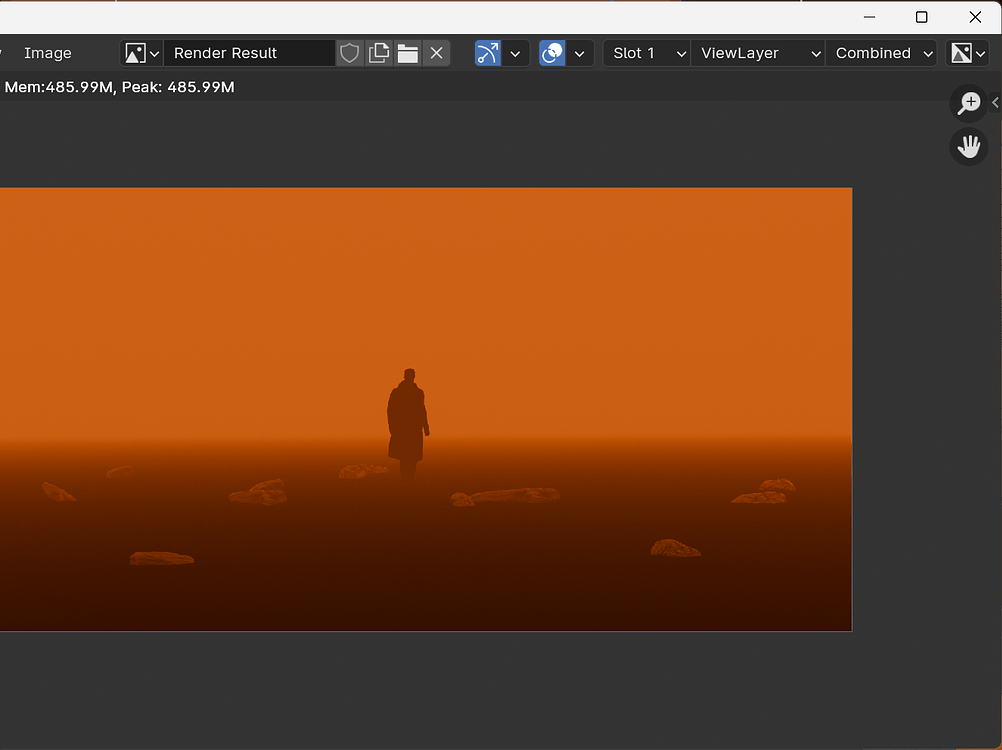Image resolution: width=1002 pixels, height=750 pixels.
Task: Open image file with folder icon
Action: pos(408,53)
